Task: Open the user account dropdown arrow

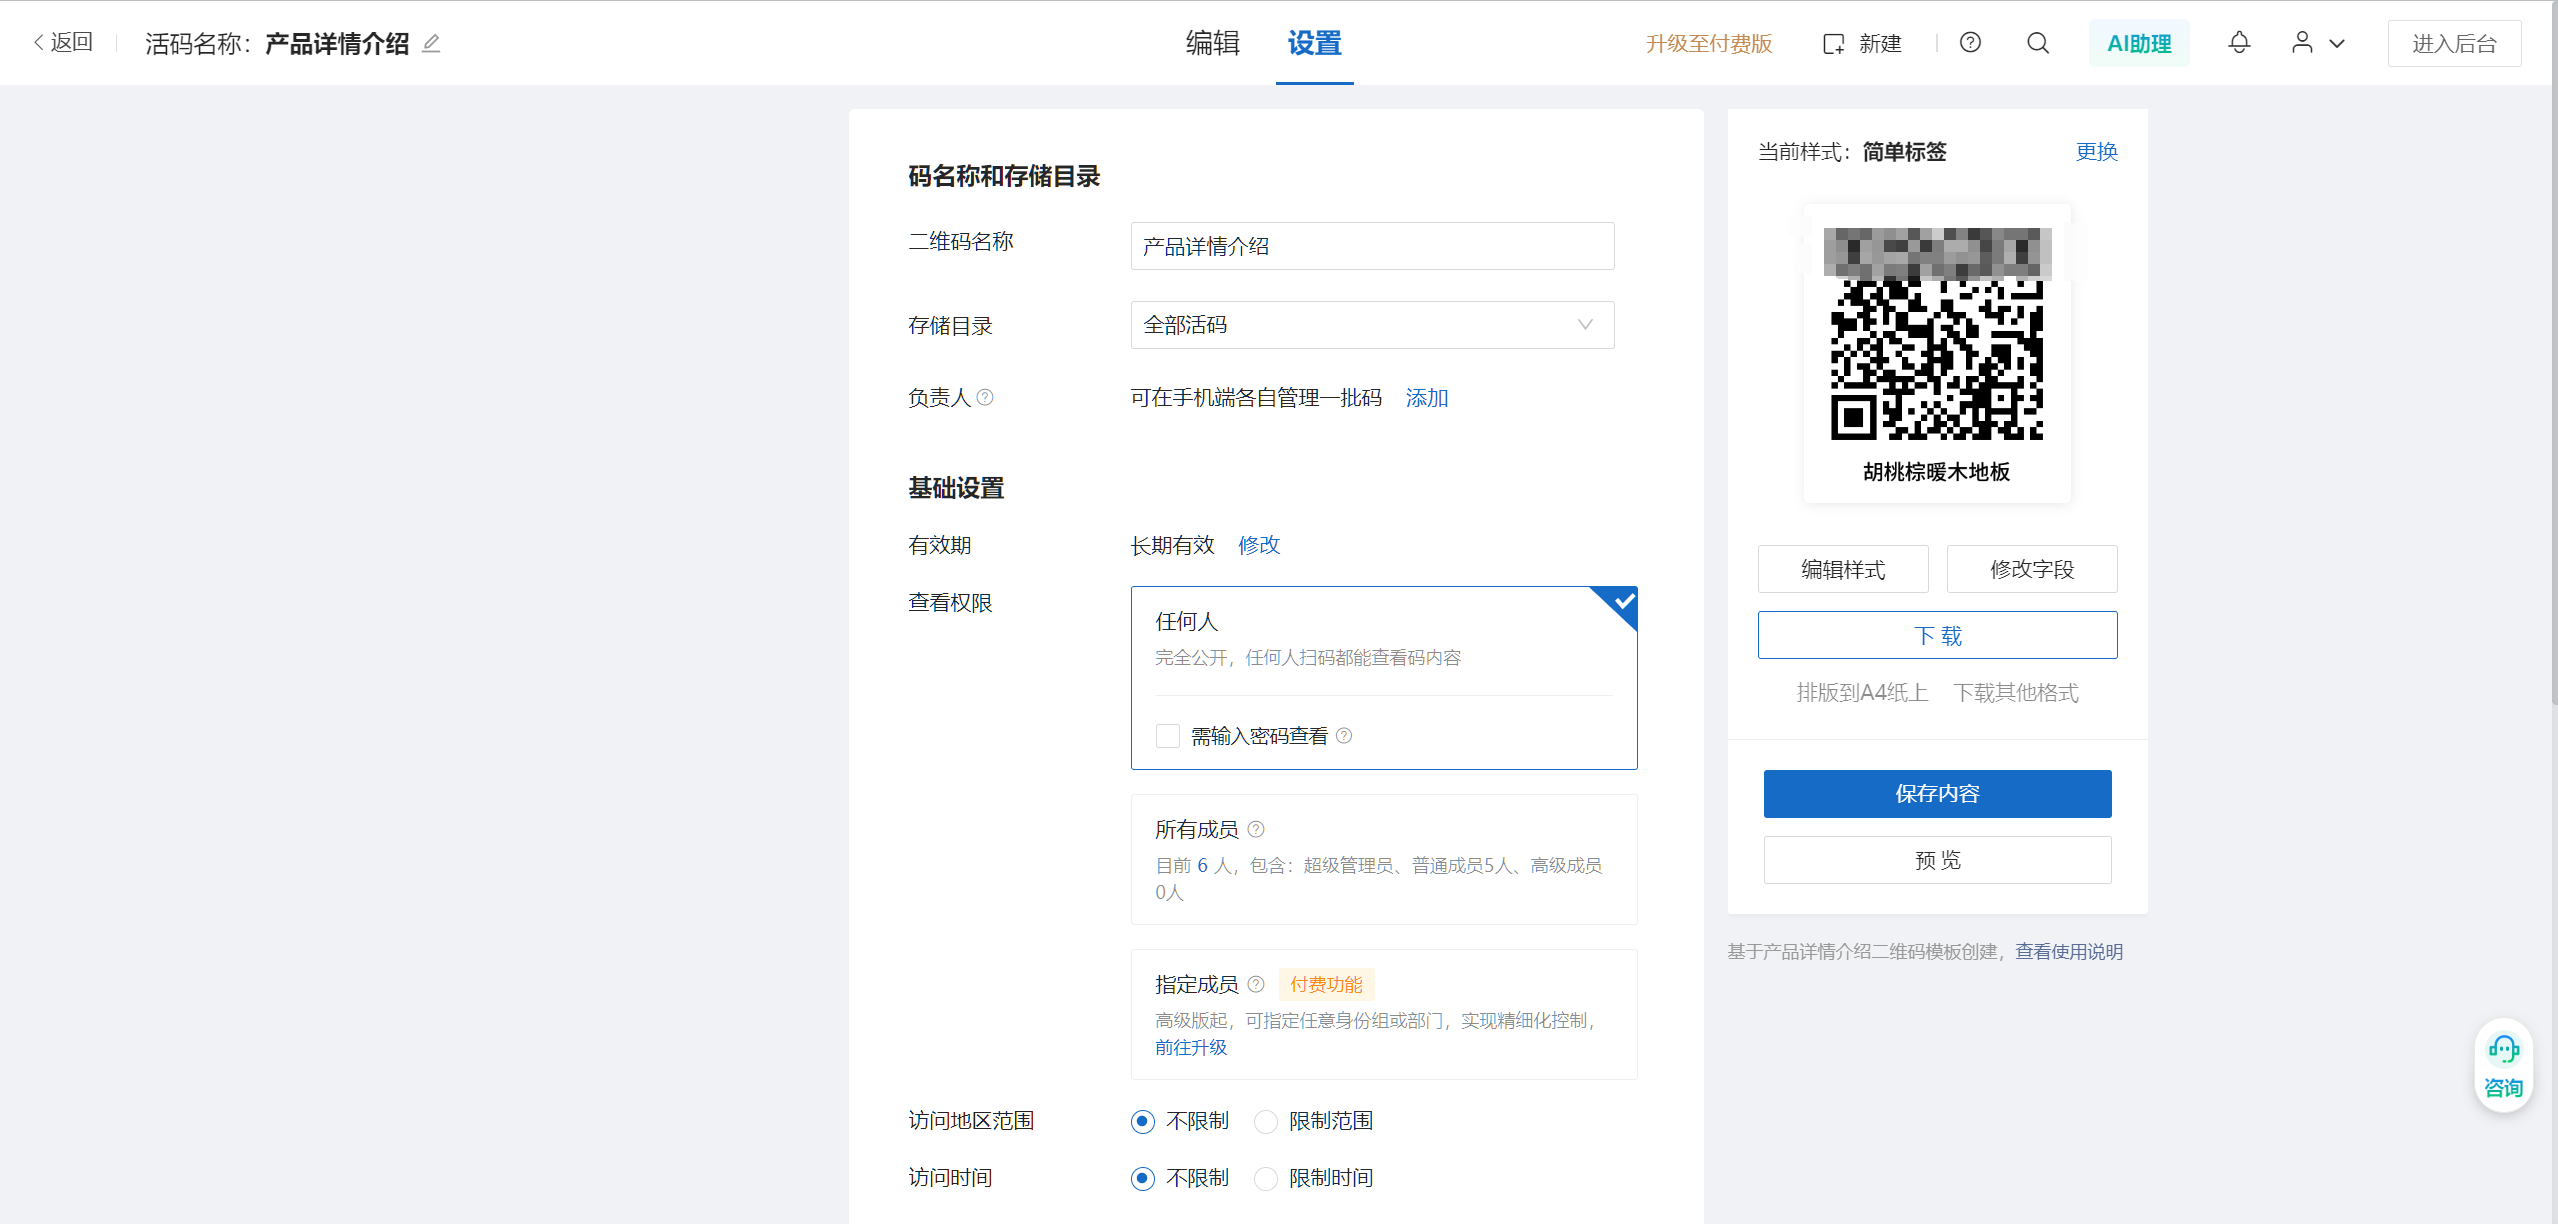Action: [2337, 44]
